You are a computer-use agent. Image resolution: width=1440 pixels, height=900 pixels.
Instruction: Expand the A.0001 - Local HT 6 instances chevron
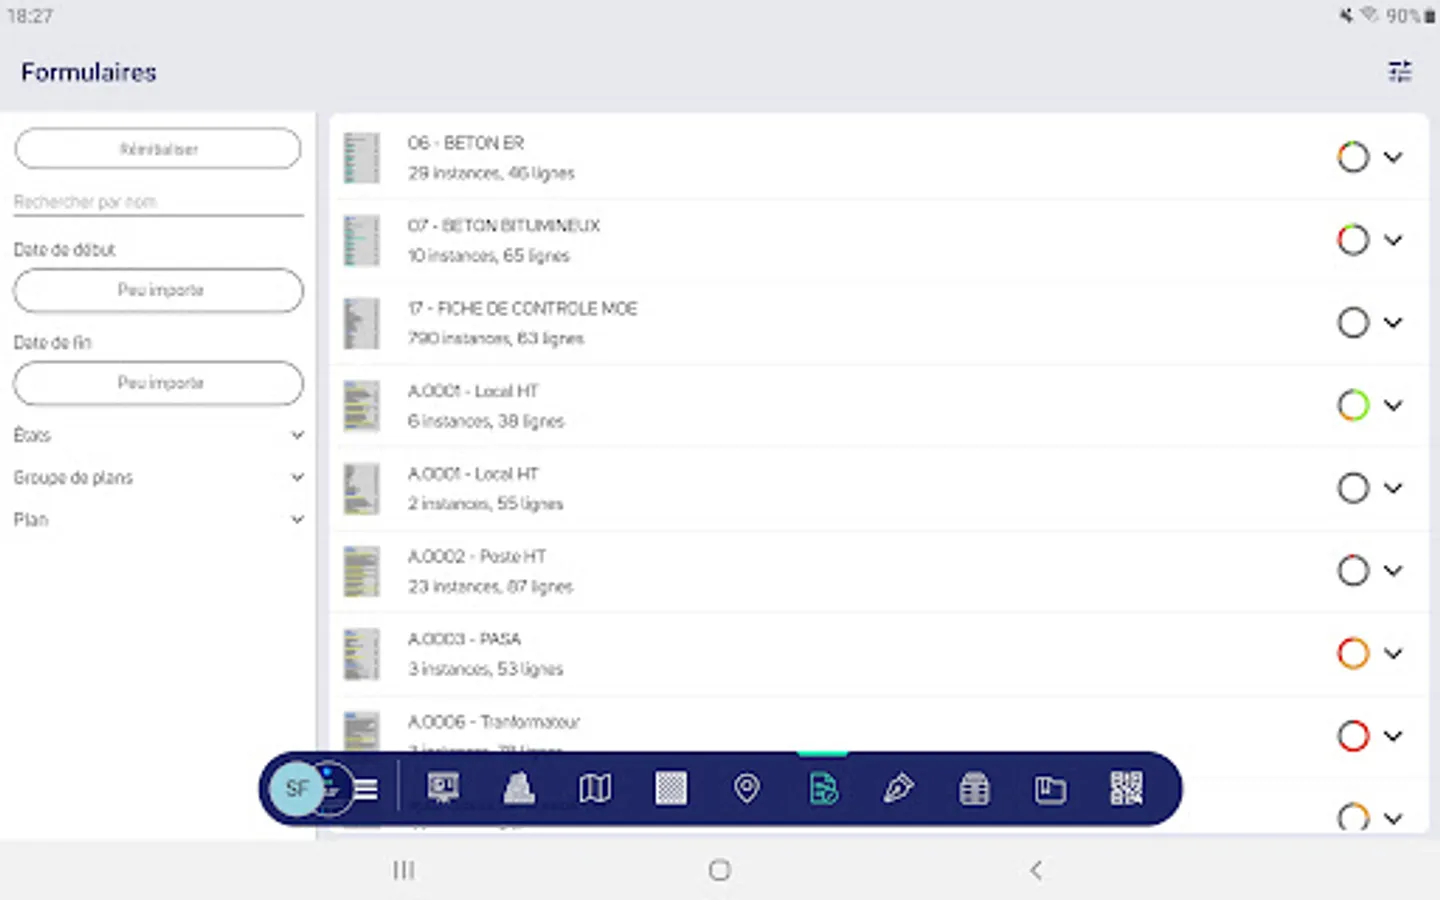[1393, 405]
